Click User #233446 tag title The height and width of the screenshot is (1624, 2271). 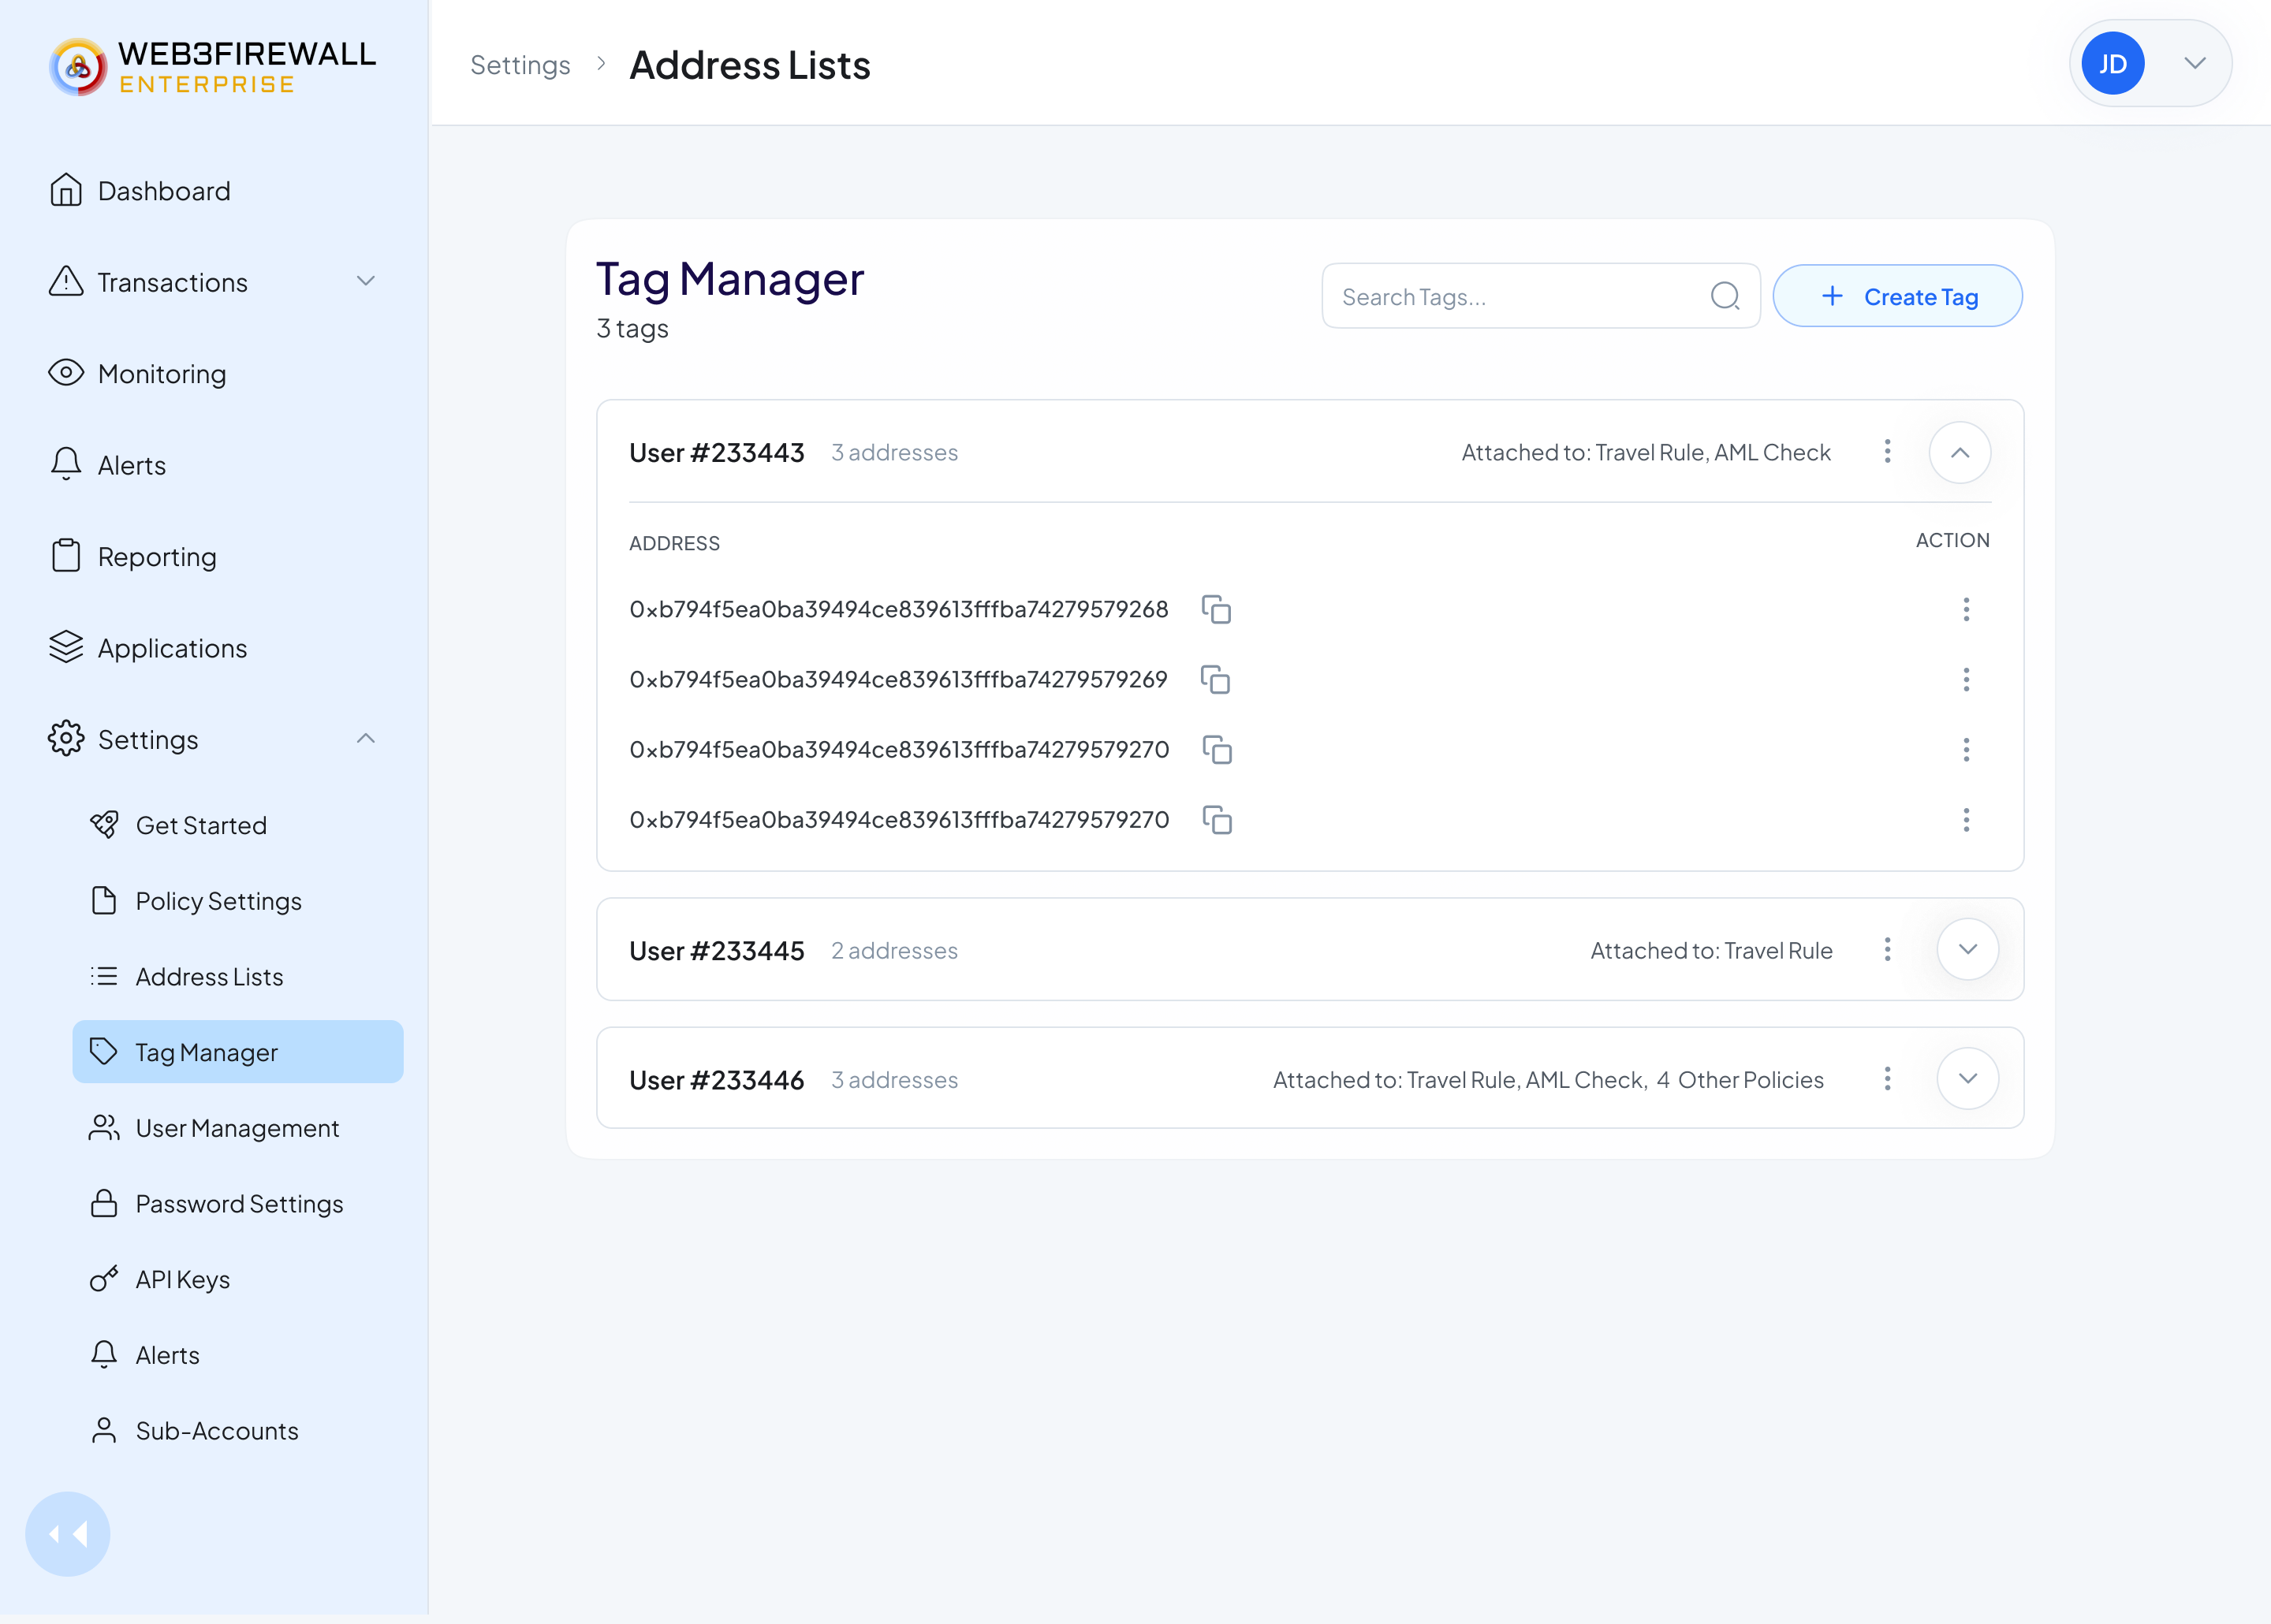point(716,1080)
